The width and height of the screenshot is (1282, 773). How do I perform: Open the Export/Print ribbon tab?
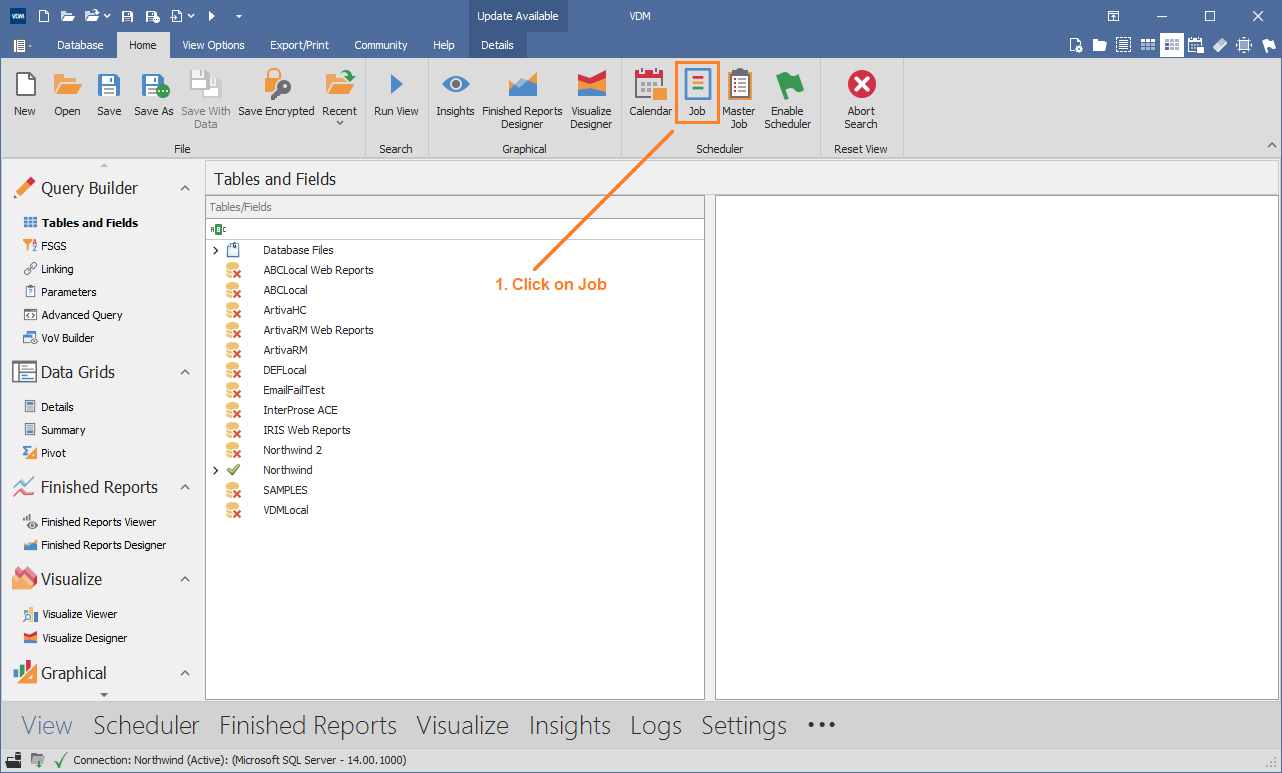299,45
